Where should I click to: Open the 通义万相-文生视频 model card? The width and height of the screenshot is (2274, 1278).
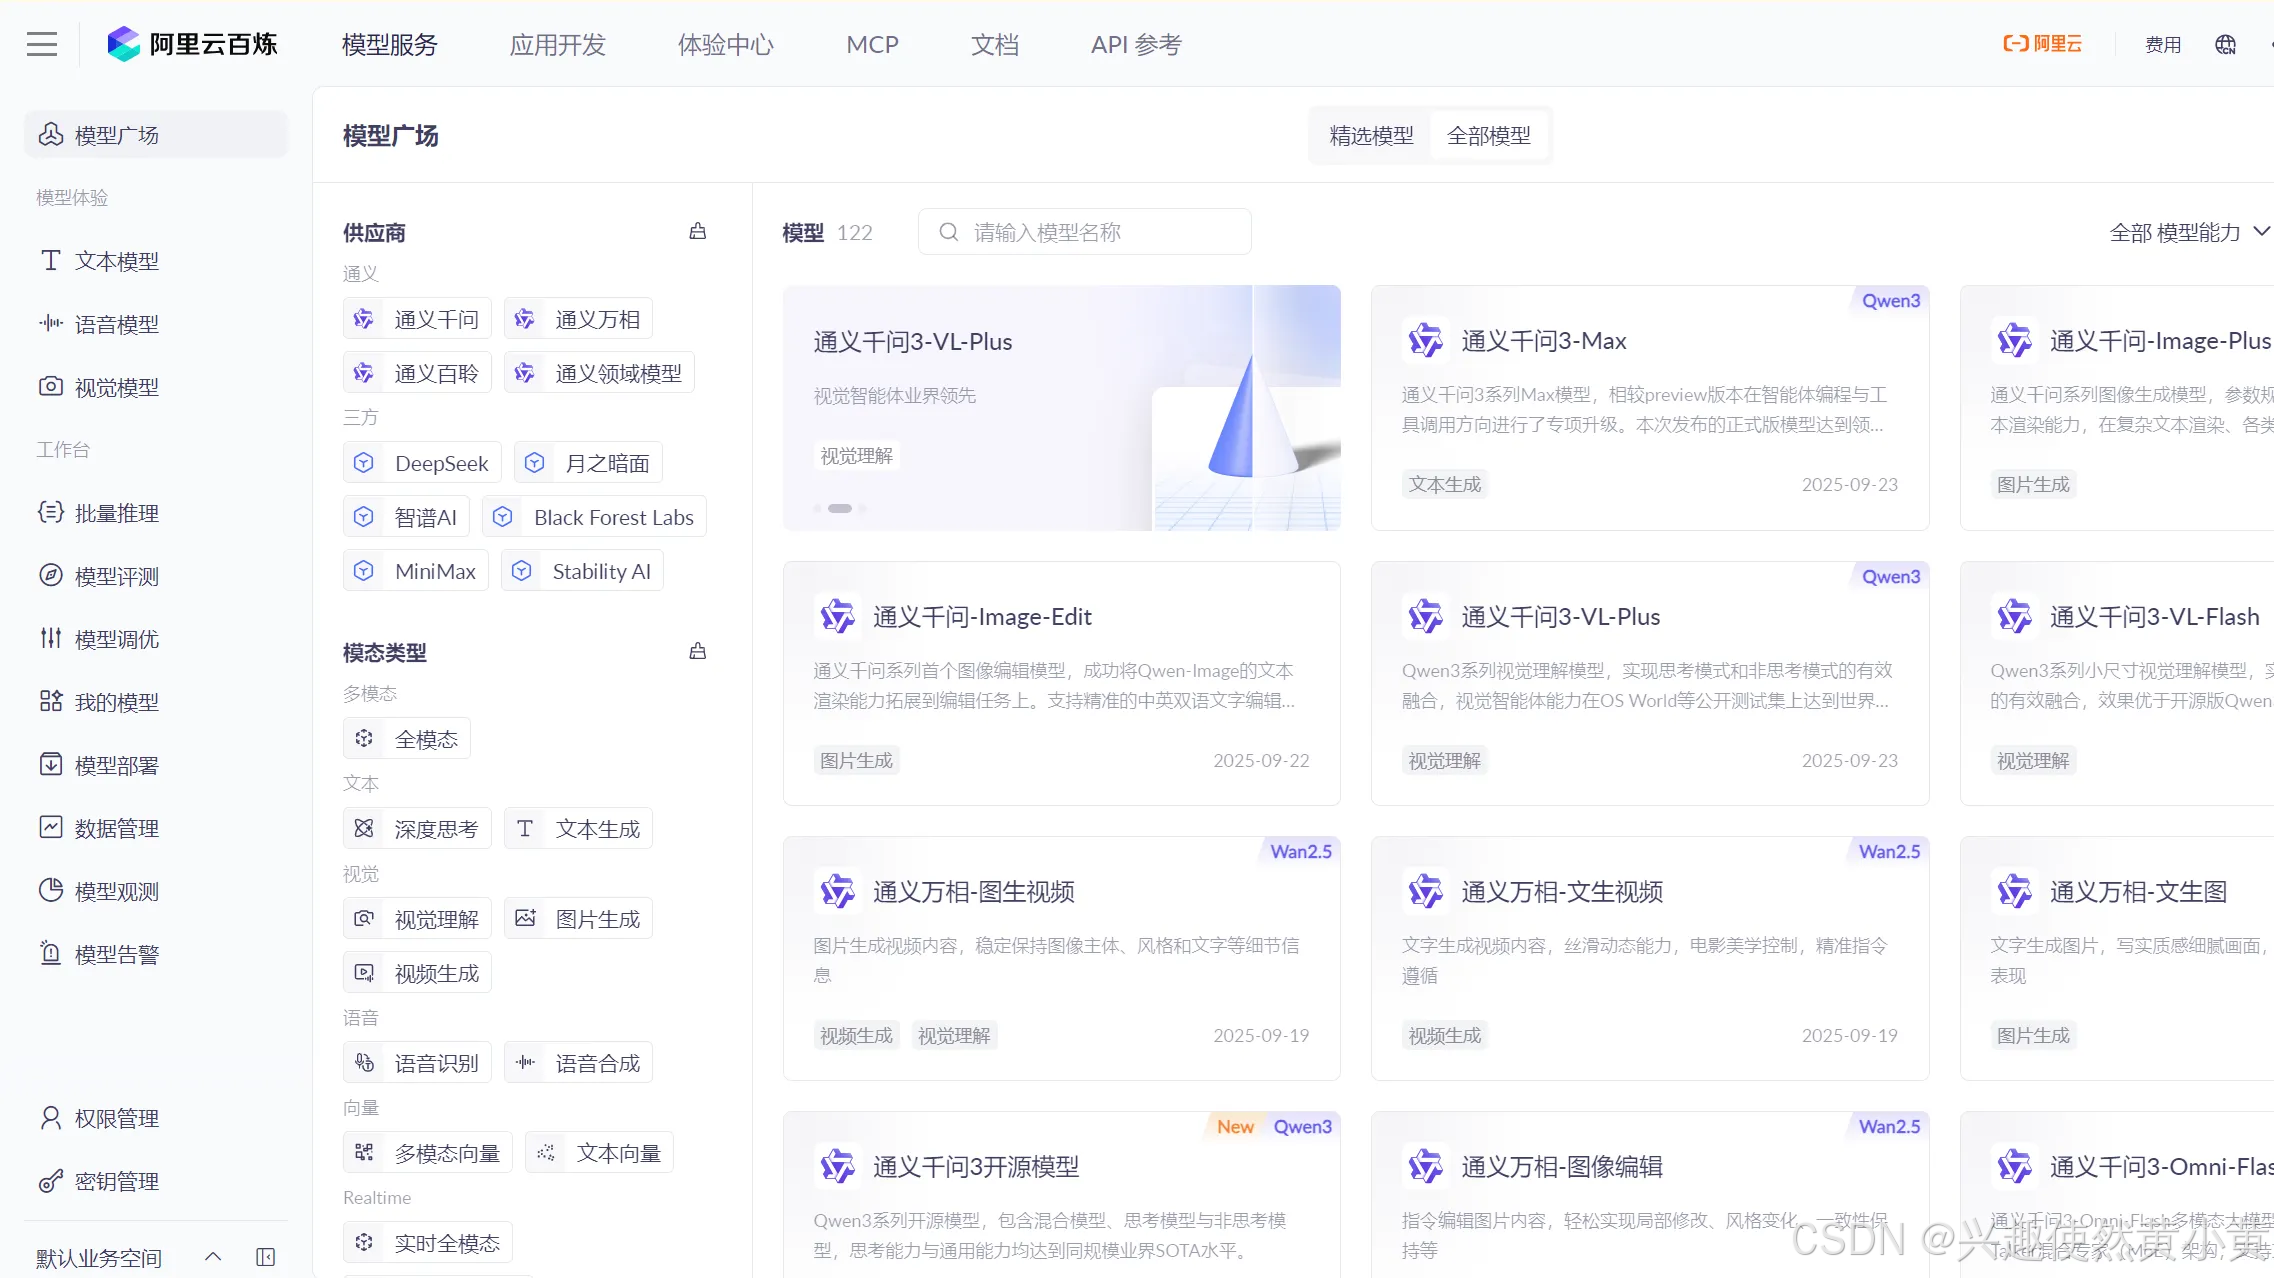[x=1650, y=958]
